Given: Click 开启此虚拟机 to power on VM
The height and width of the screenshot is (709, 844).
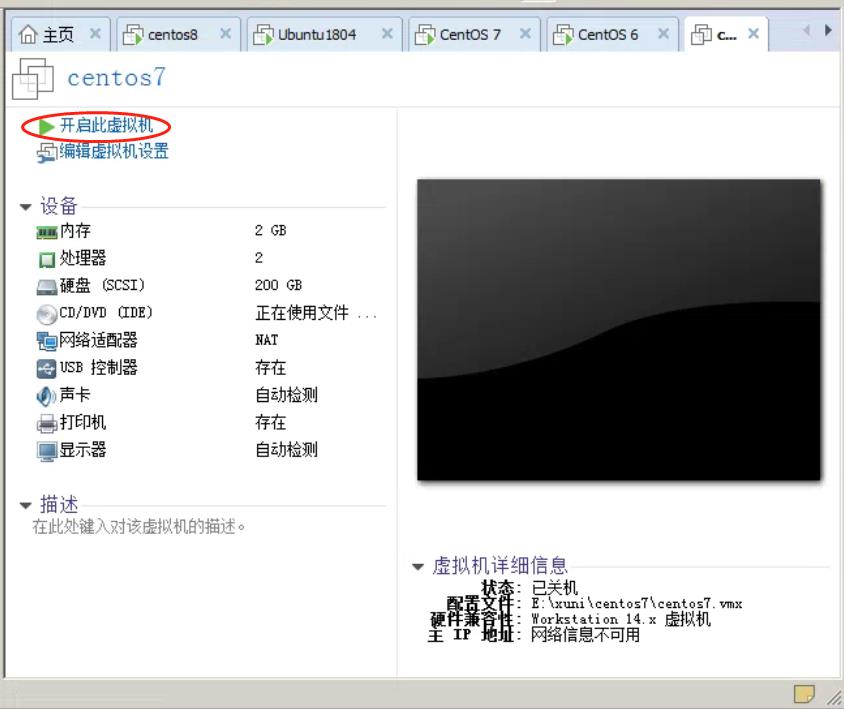Looking at the screenshot, I should (x=107, y=125).
